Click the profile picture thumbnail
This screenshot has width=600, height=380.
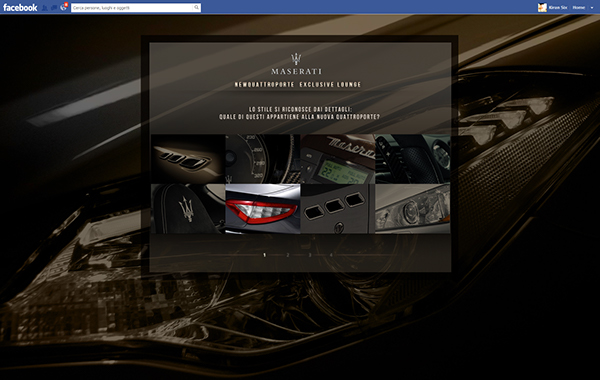pyautogui.click(x=542, y=7)
